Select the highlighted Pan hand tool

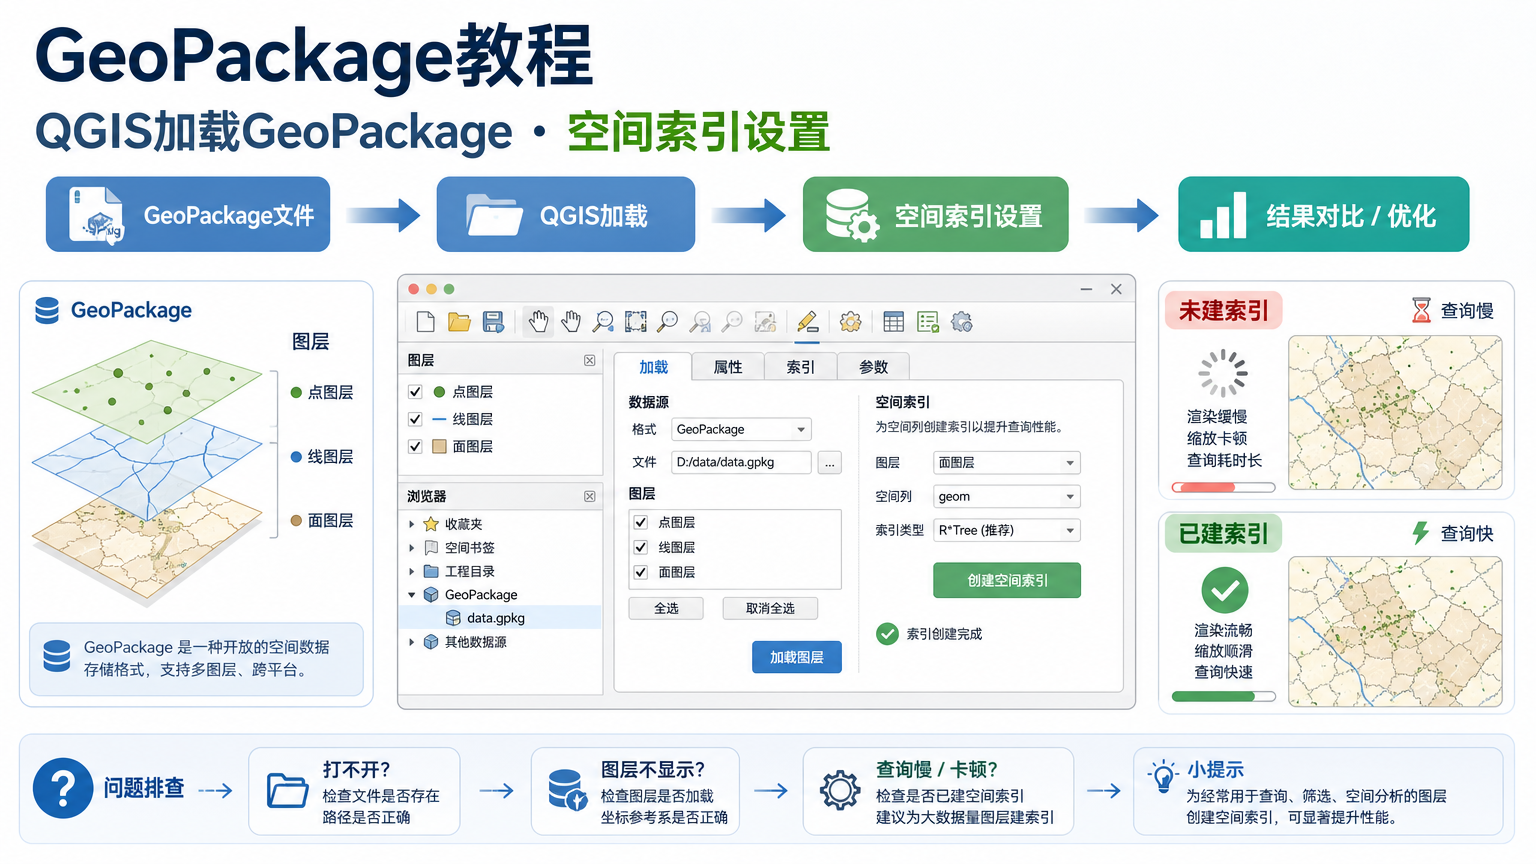(538, 322)
